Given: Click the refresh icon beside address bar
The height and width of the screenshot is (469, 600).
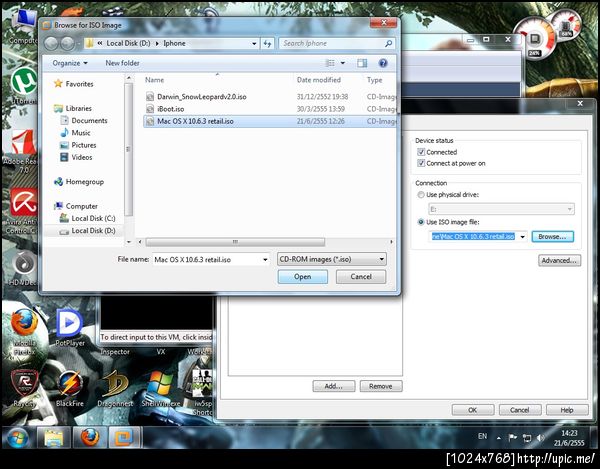Looking at the screenshot, I should (267, 44).
